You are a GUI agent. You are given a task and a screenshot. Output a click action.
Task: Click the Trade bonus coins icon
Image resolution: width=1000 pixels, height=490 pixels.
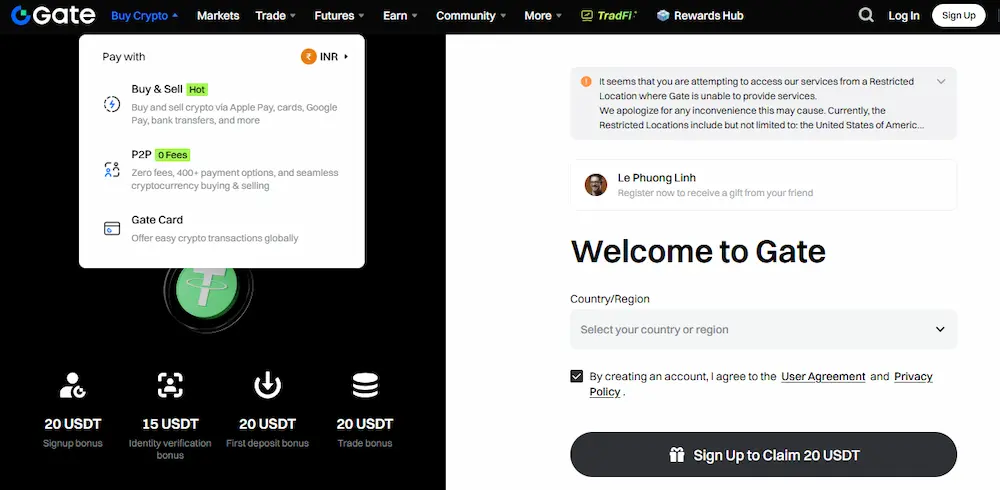(x=365, y=385)
